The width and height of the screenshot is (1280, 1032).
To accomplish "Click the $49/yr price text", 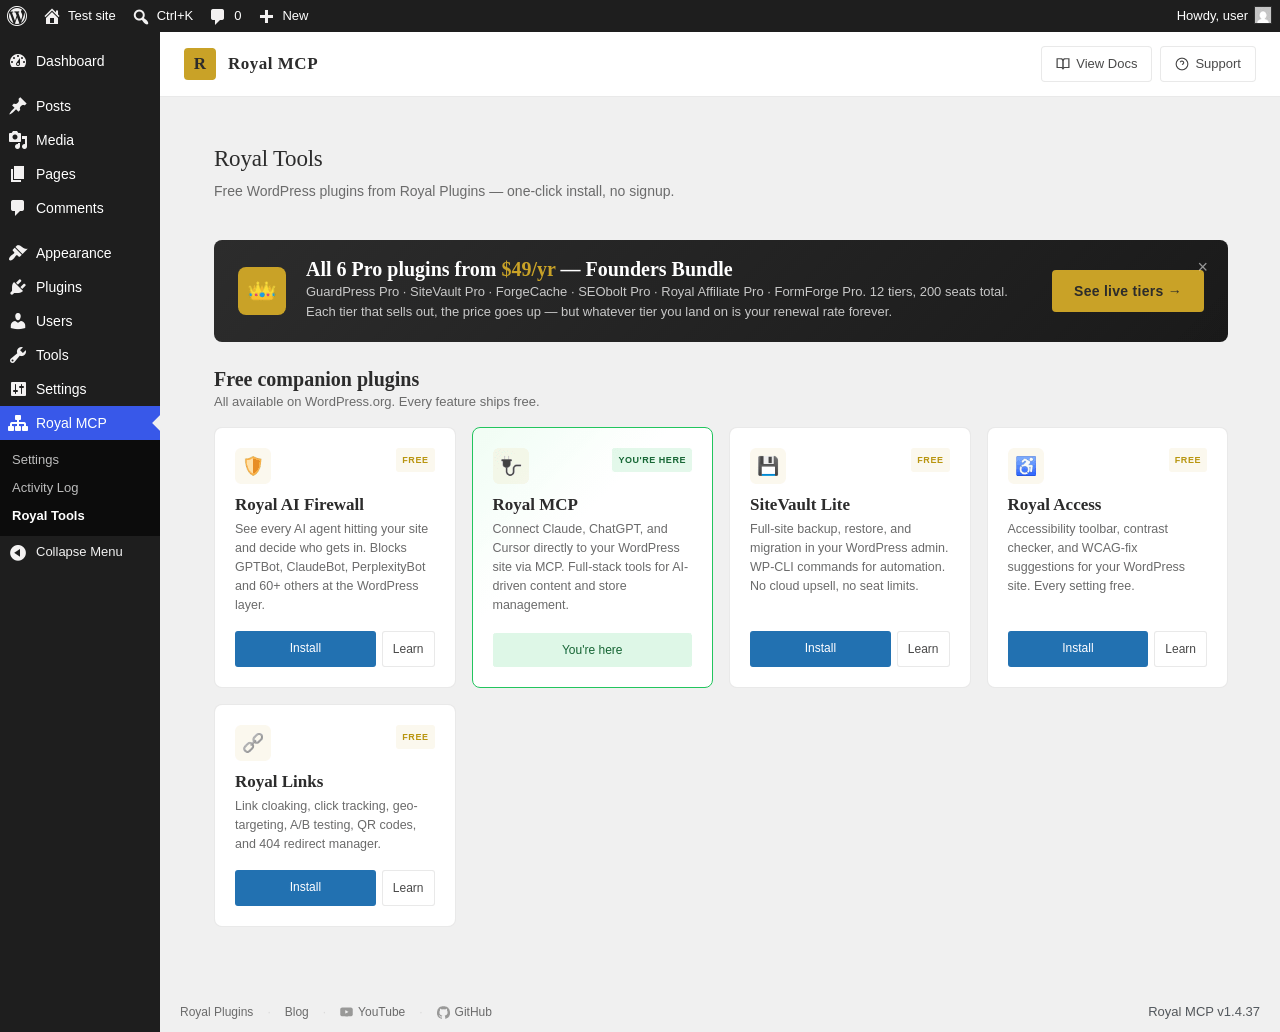I will tap(528, 269).
